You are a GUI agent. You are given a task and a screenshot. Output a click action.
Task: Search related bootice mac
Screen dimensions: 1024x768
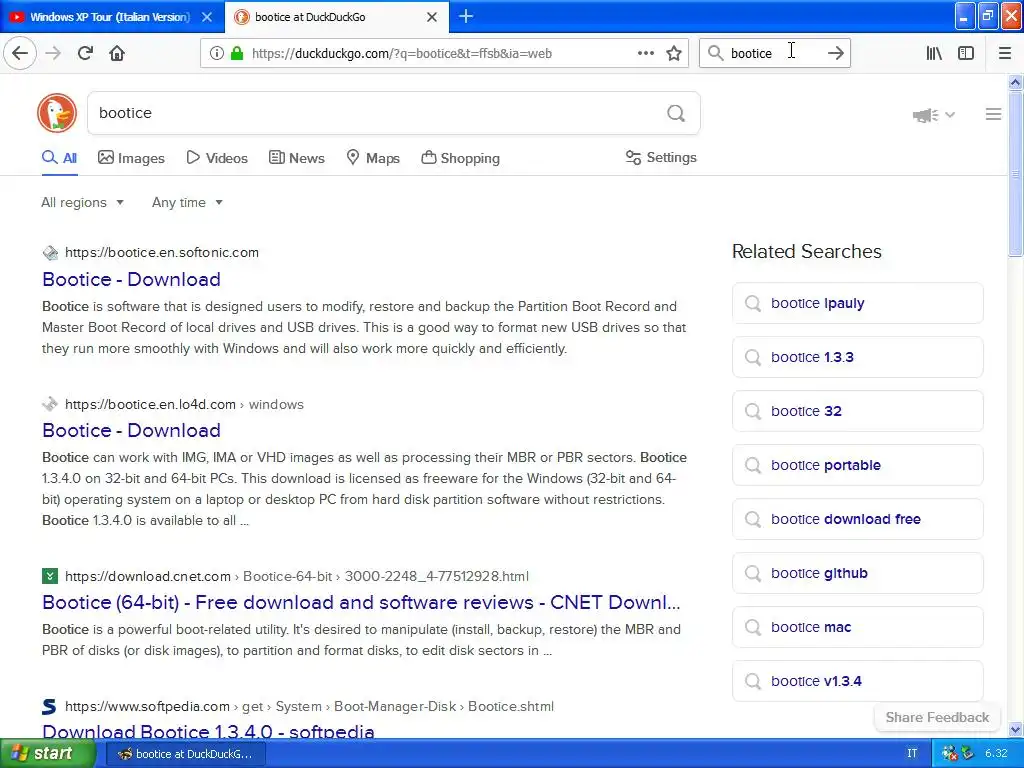tap(857, 627)
